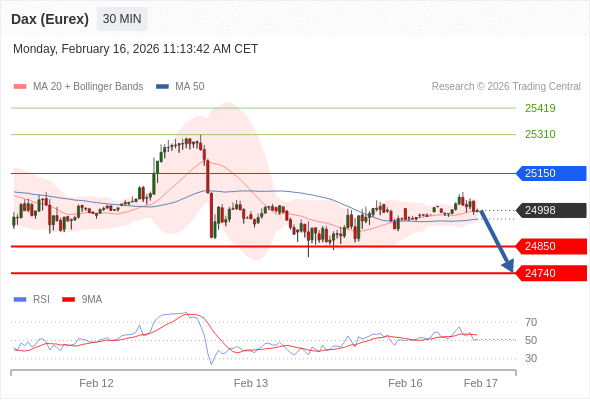
Task: Click the MA 50 blue legend swatch
Action: click(x=163, y=87)
